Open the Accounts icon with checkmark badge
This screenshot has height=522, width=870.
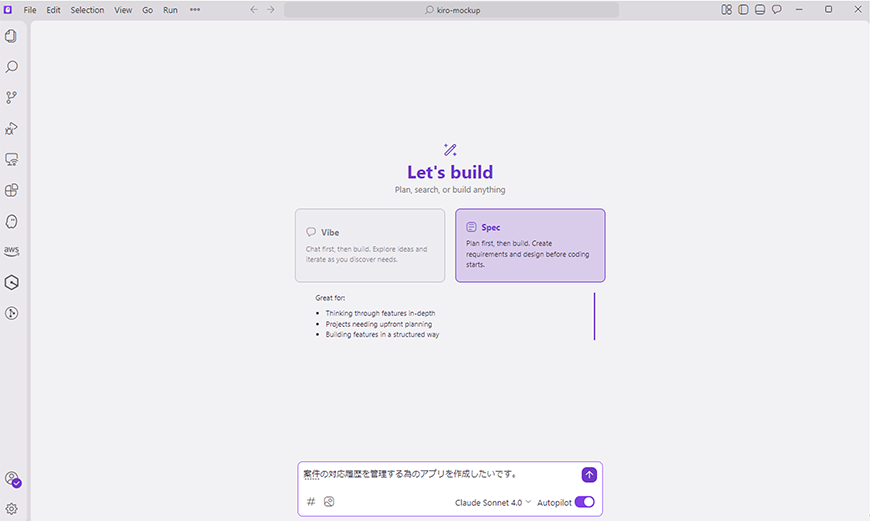pyautogui.click(x=12, y=479)
